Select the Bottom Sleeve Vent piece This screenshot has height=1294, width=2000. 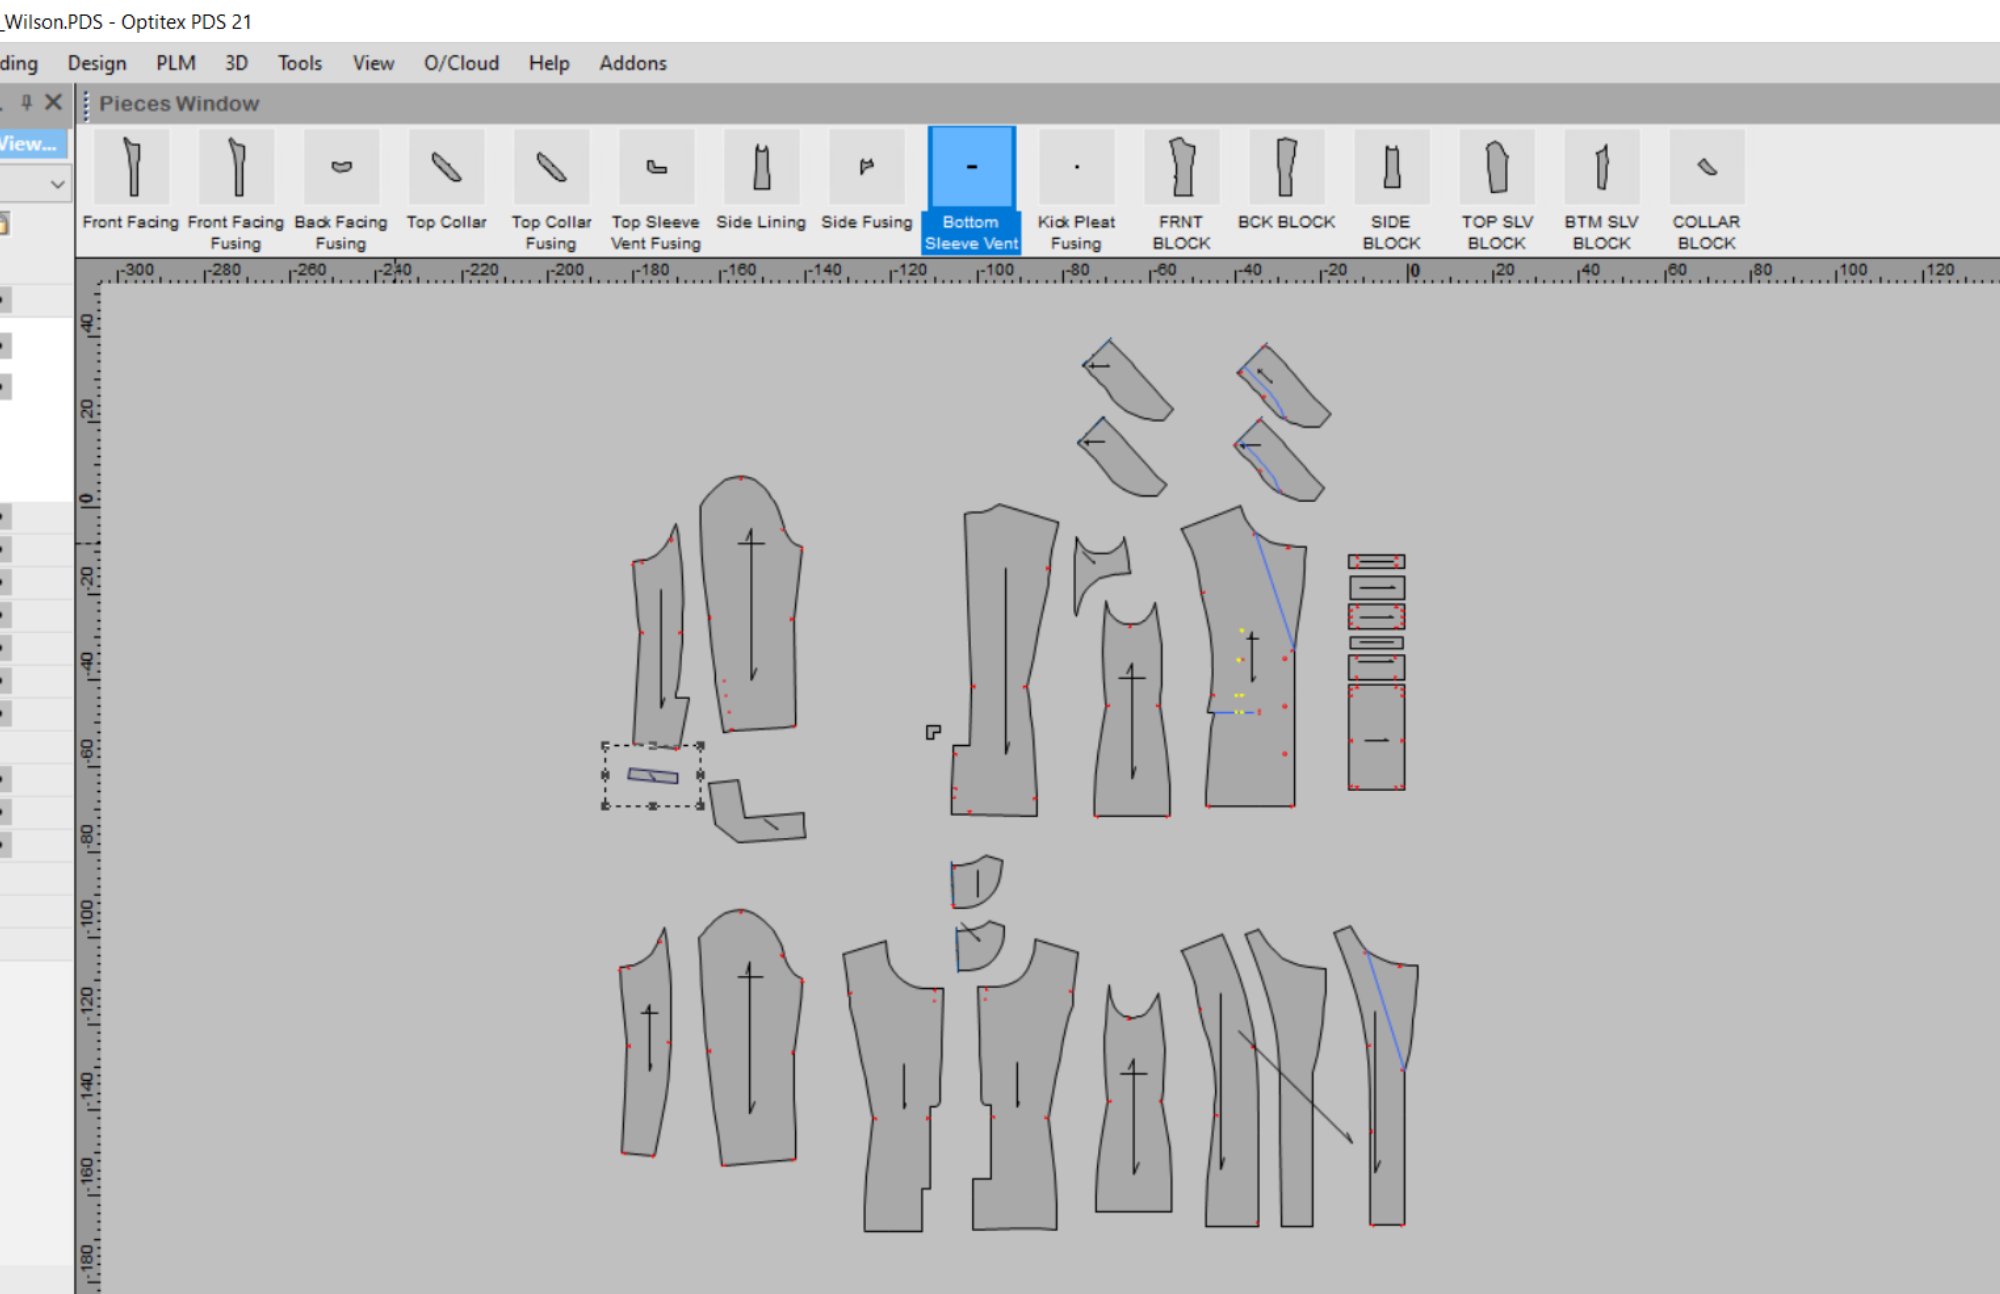(971, 168)
